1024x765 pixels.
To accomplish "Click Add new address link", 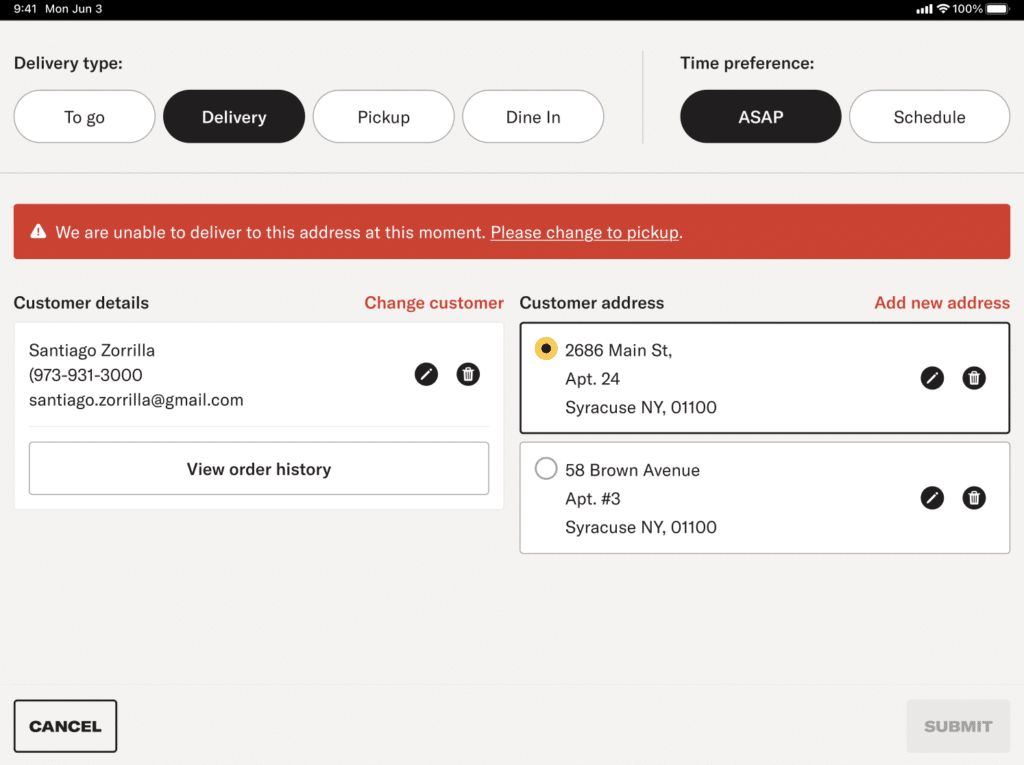I will (942, 303).
